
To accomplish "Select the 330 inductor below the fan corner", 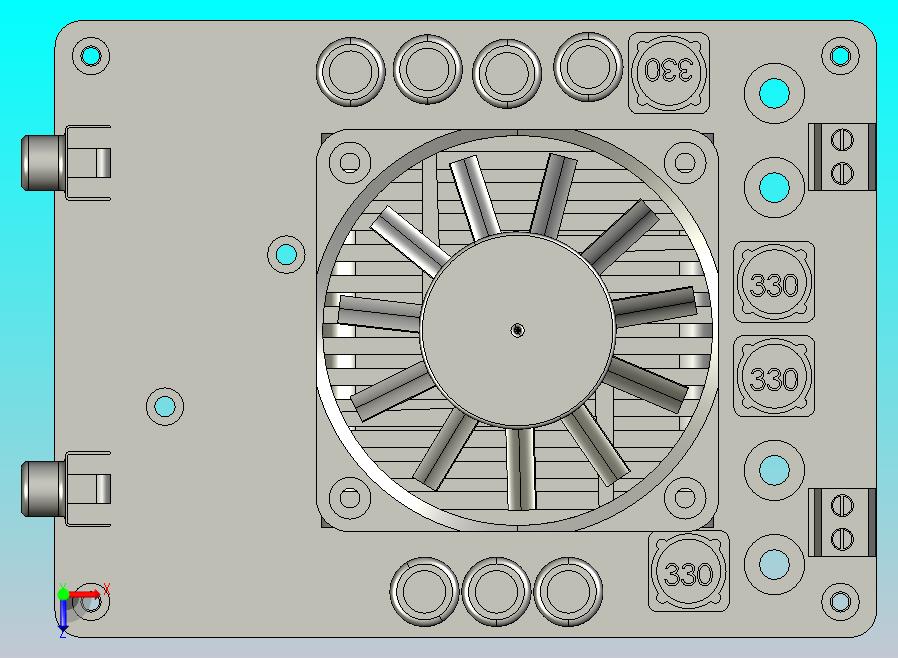I will point(688,572).
